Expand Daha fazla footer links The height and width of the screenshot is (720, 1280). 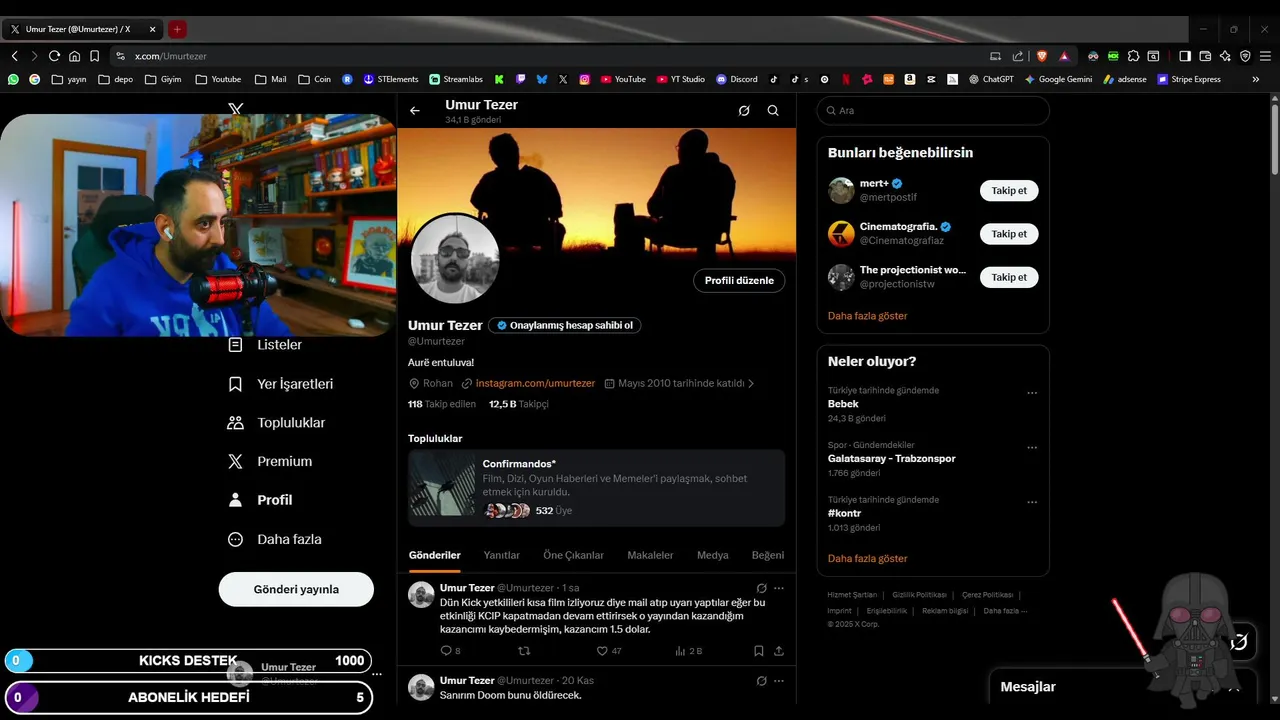coord(1005,610)
